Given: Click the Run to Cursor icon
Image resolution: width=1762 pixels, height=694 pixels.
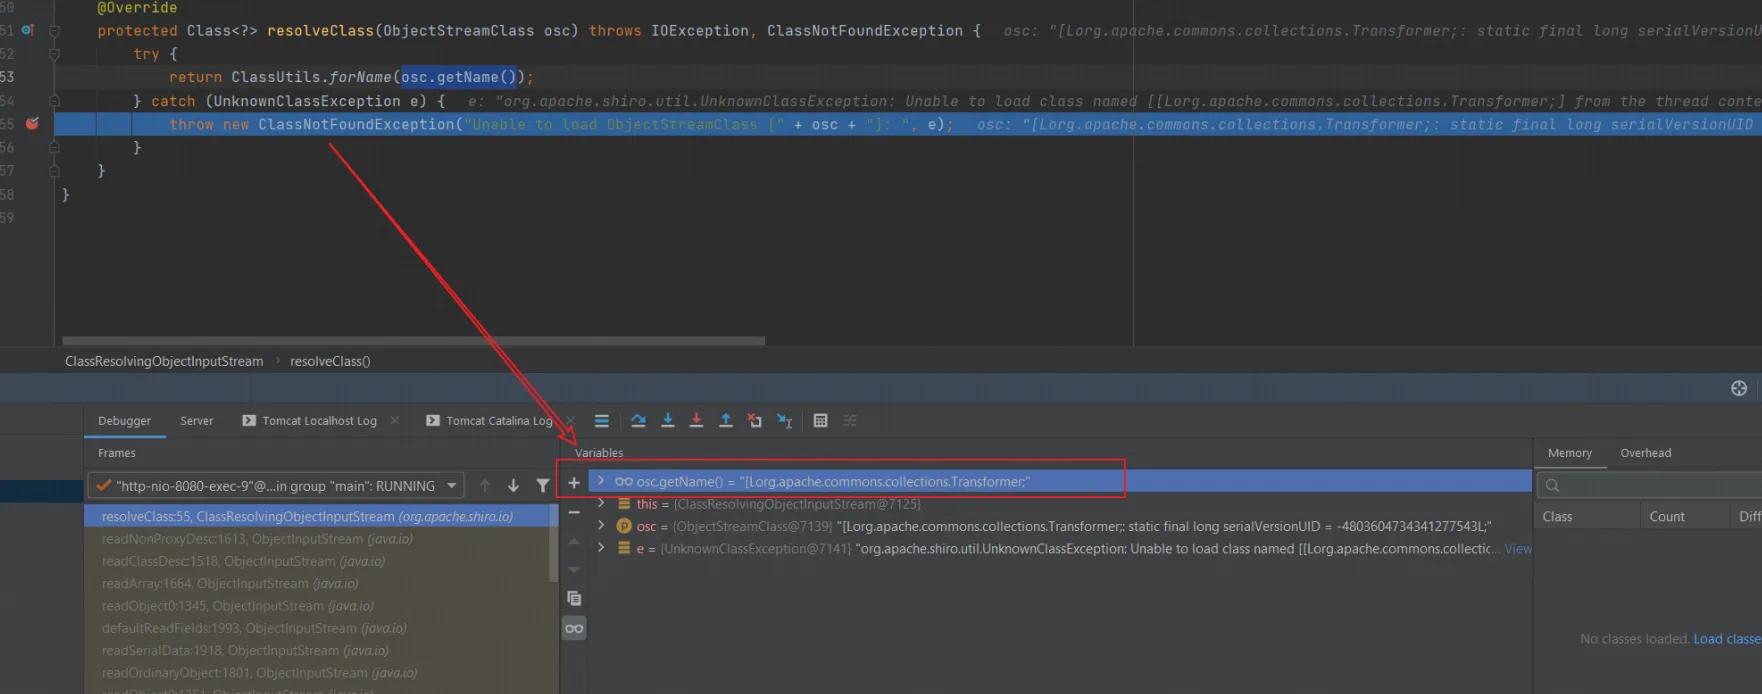Looking at the screenshot, I should coord(785,421).
